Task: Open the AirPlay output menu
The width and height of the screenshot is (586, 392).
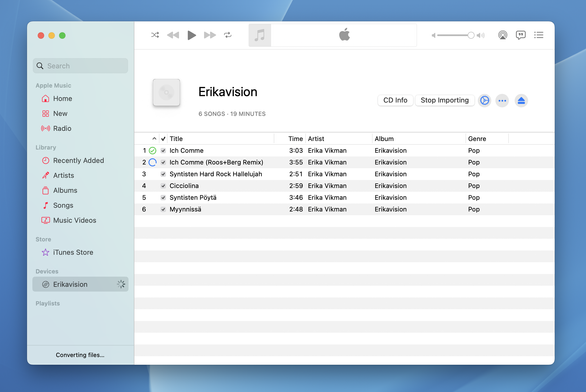Action: [x=503, y=35]
